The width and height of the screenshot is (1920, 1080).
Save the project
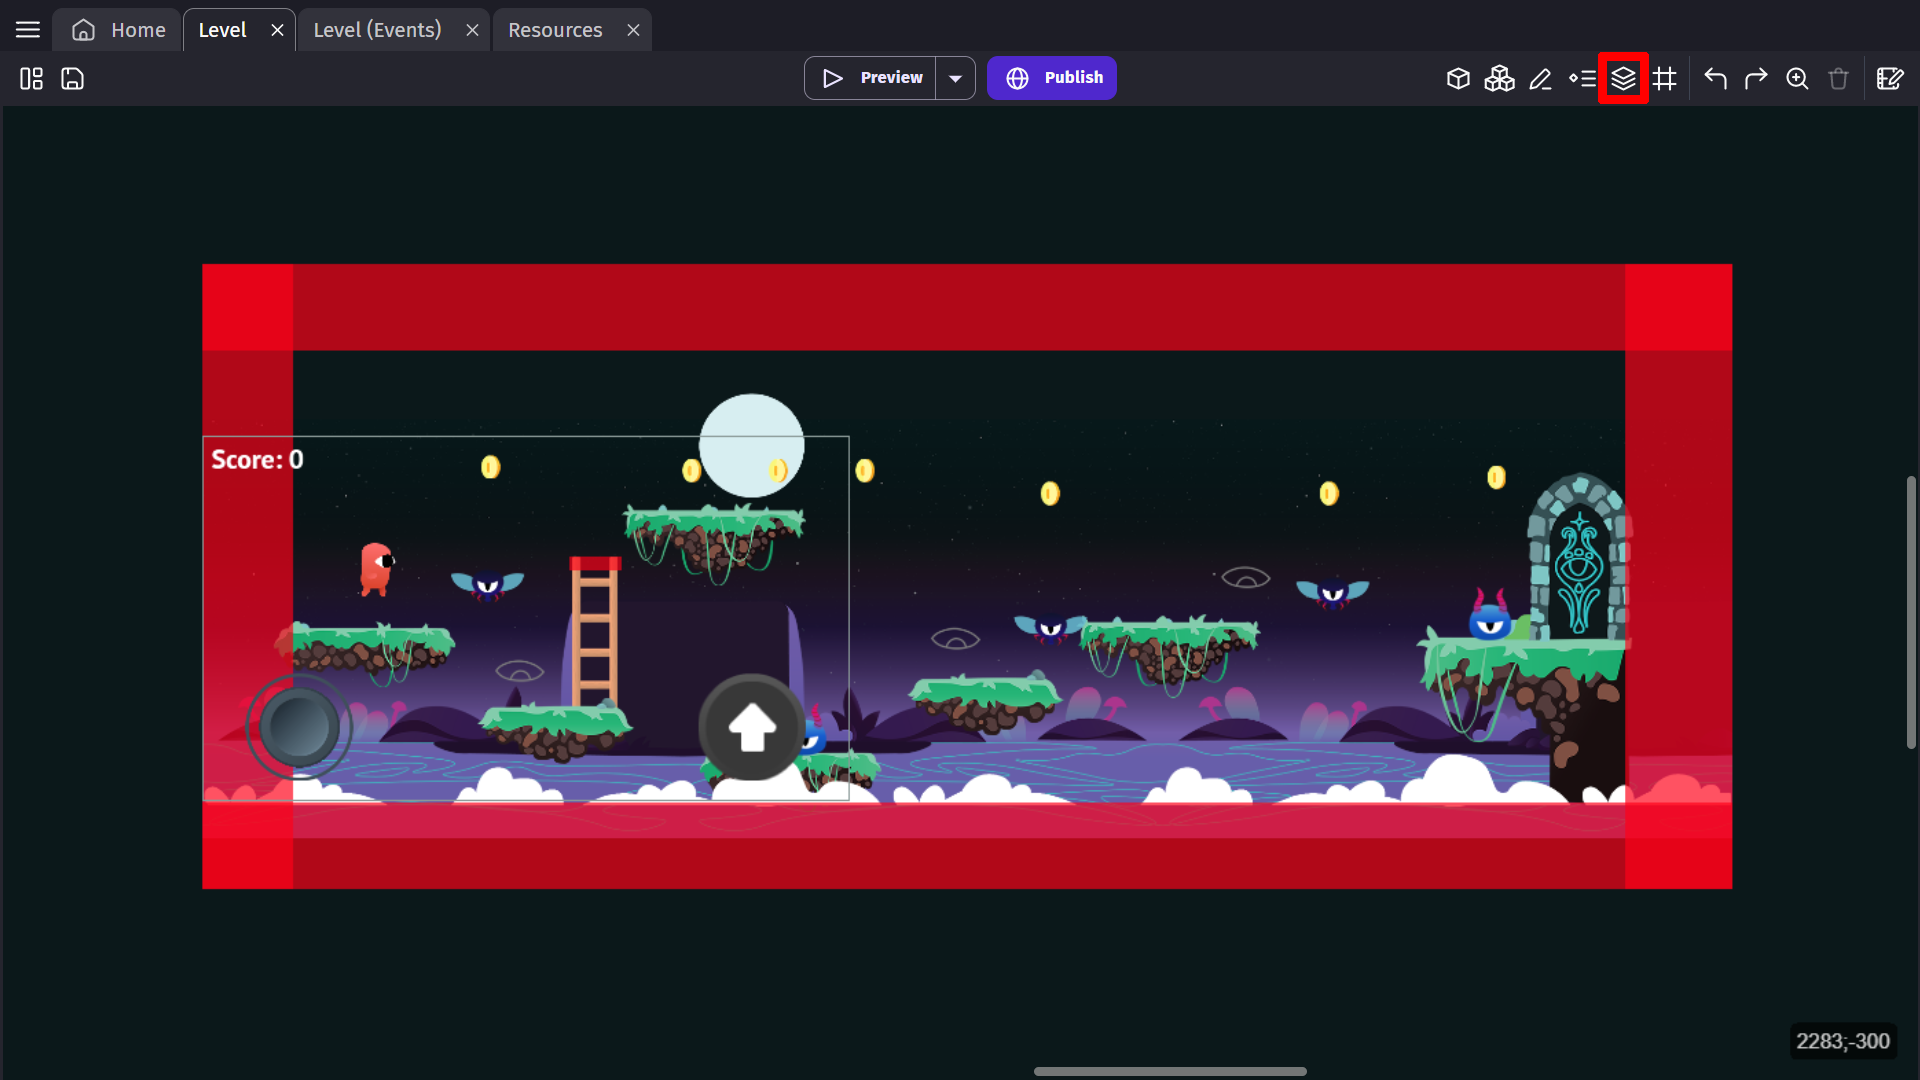[72, 78]
